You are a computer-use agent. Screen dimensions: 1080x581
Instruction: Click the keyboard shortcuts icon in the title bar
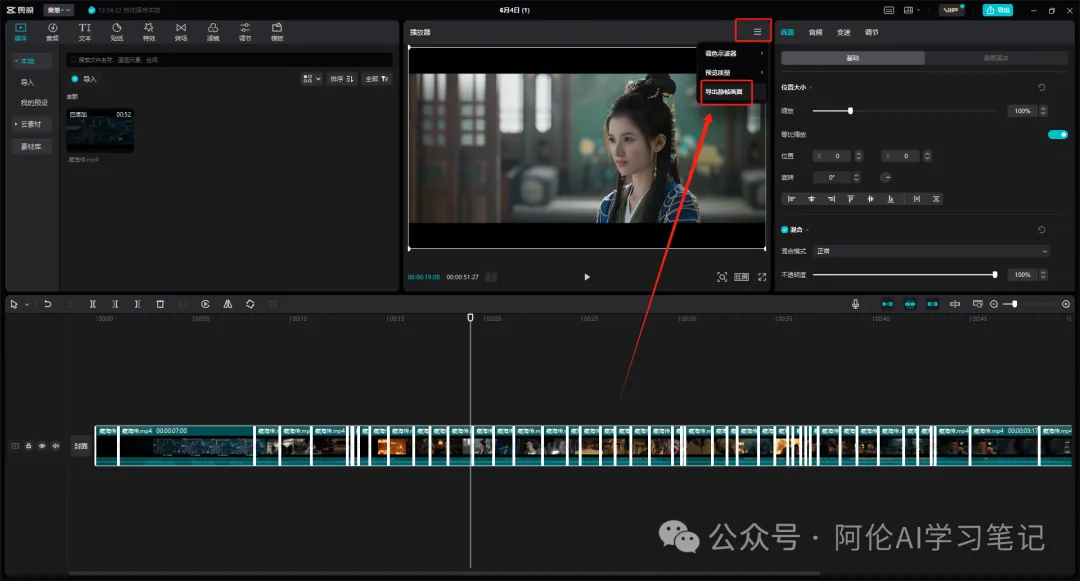coord(889,10)
